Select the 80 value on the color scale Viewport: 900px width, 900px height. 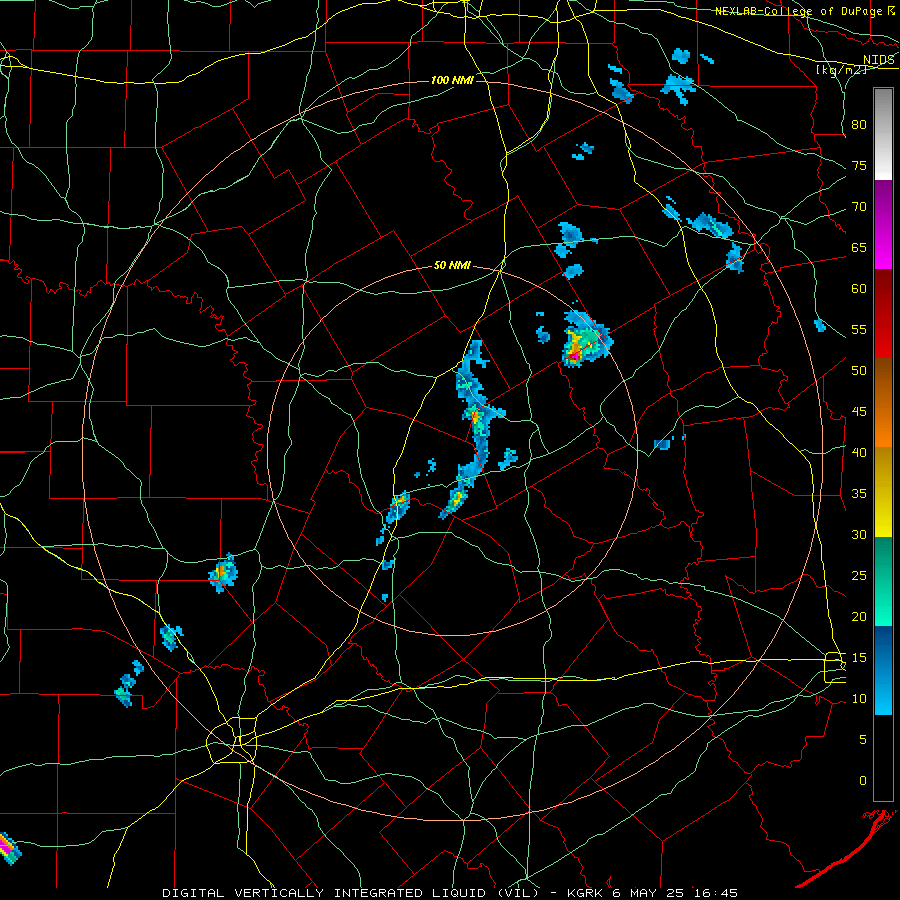pyautogui.click(x=859, y=125)
